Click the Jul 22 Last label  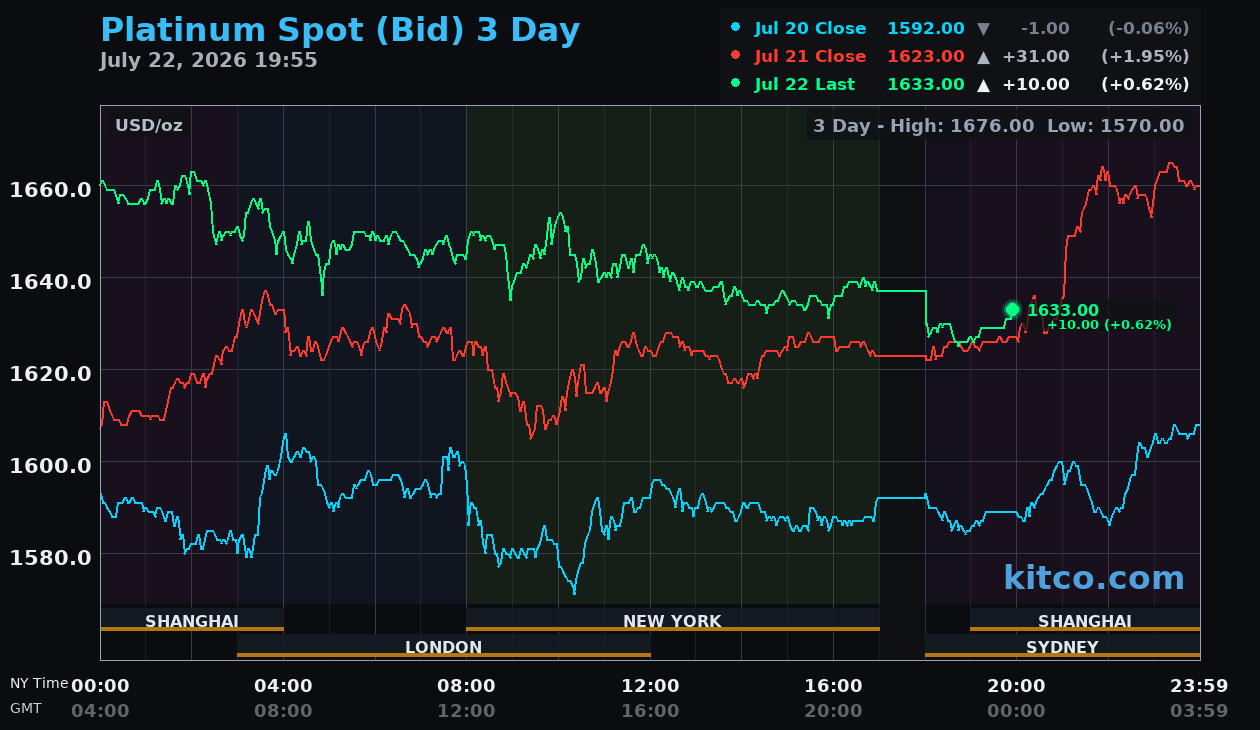tap(805, 85)
